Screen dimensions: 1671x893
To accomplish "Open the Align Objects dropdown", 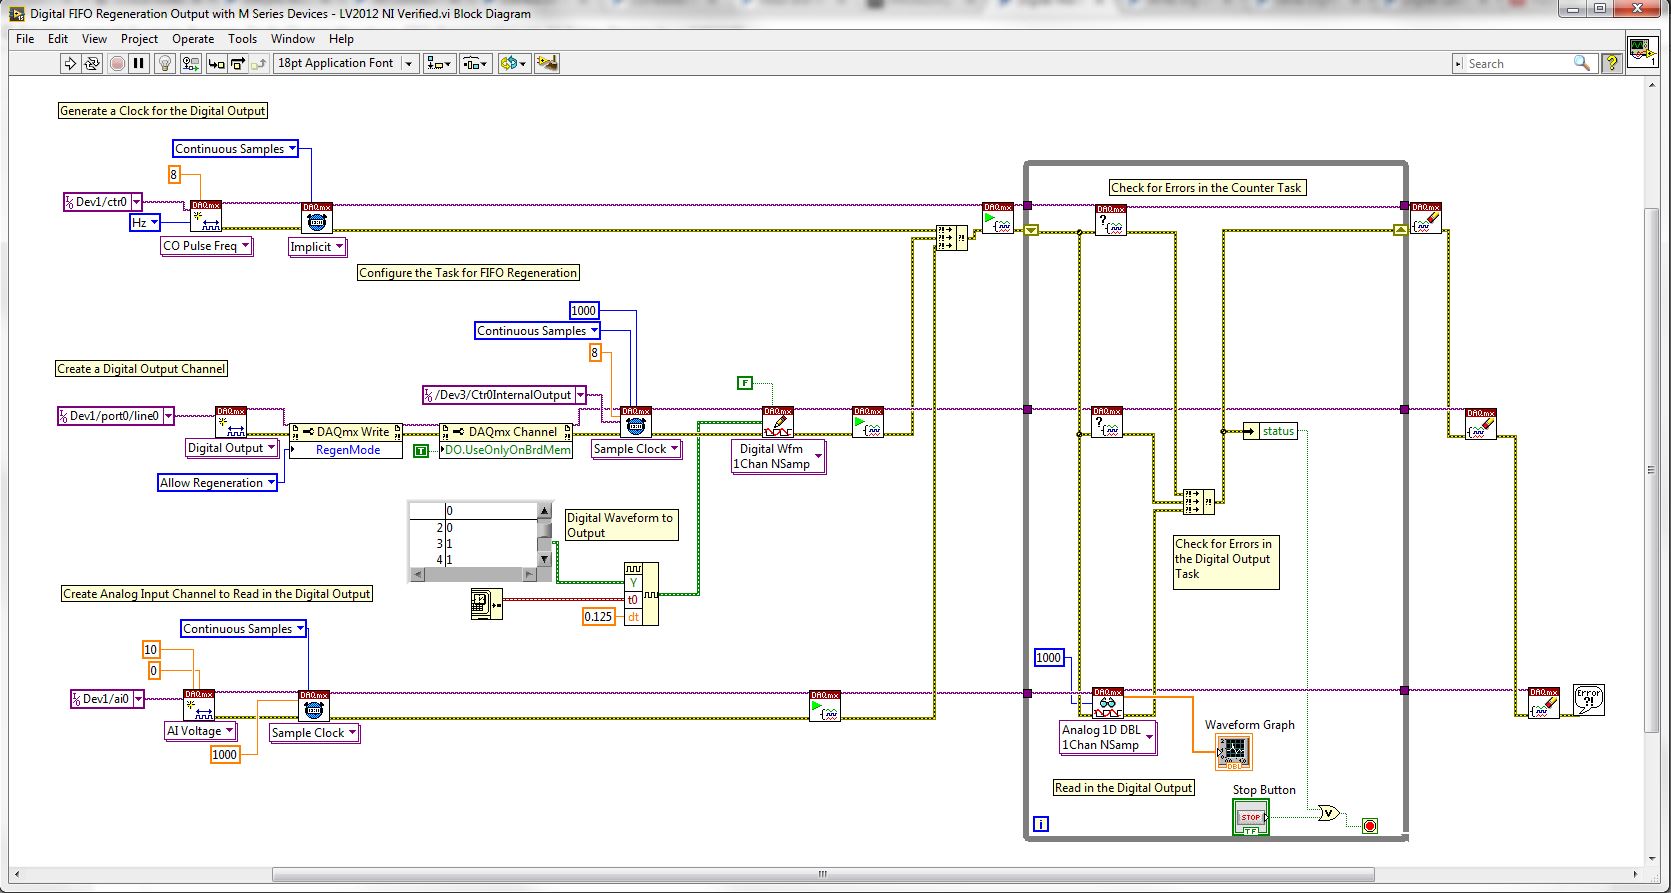I will pyautogui.click(x=439, y=63).
